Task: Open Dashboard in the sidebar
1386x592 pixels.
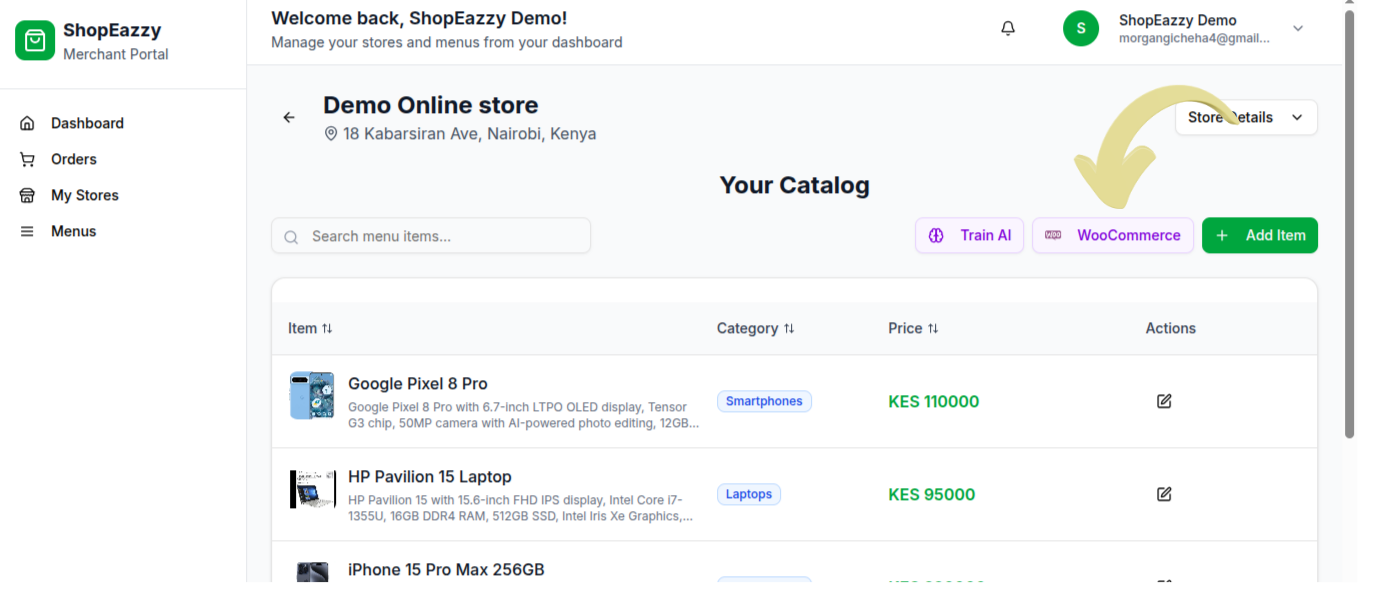Action: 87,123
